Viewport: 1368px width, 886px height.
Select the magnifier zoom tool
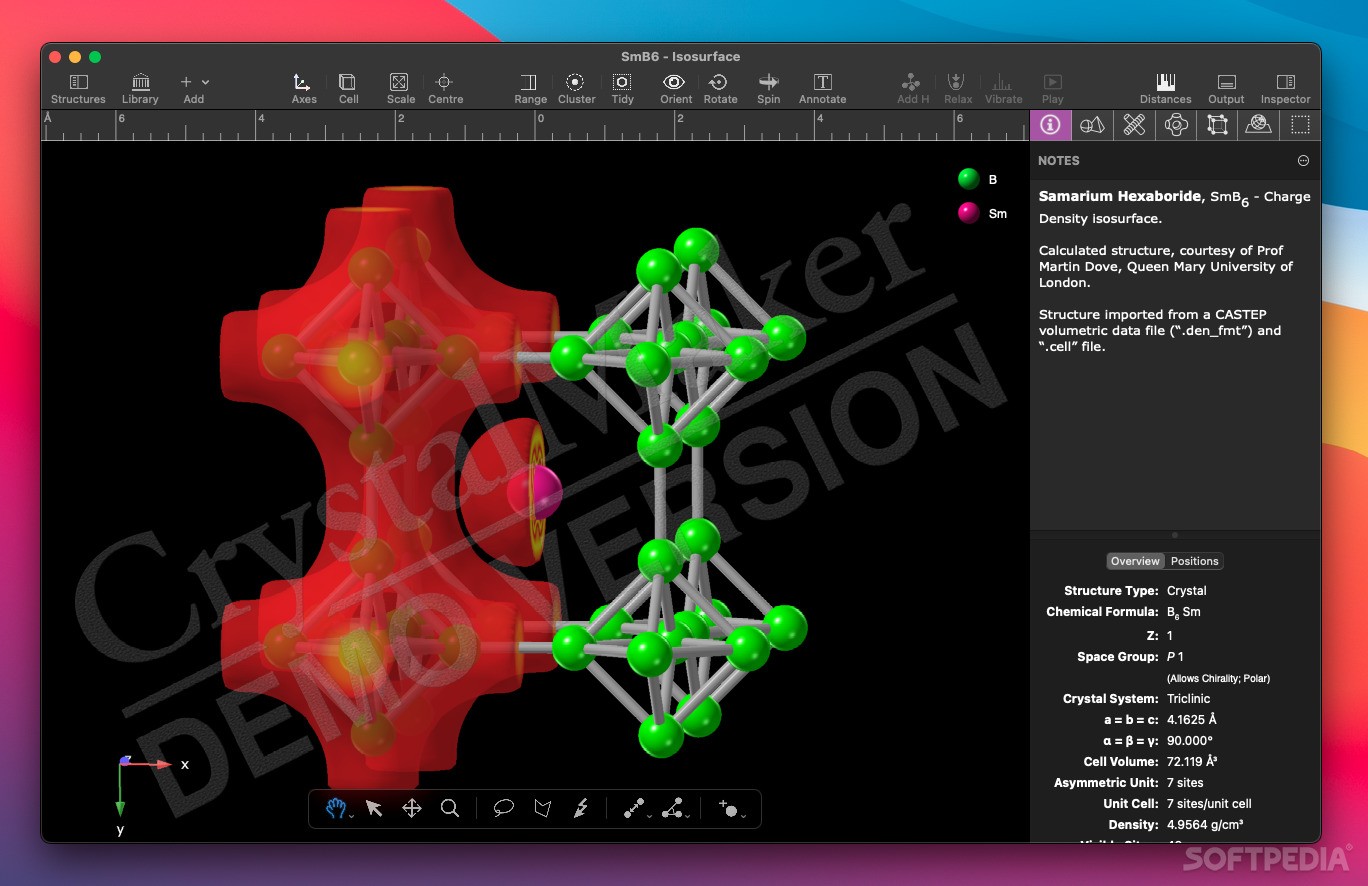click(x=450, y=808)
